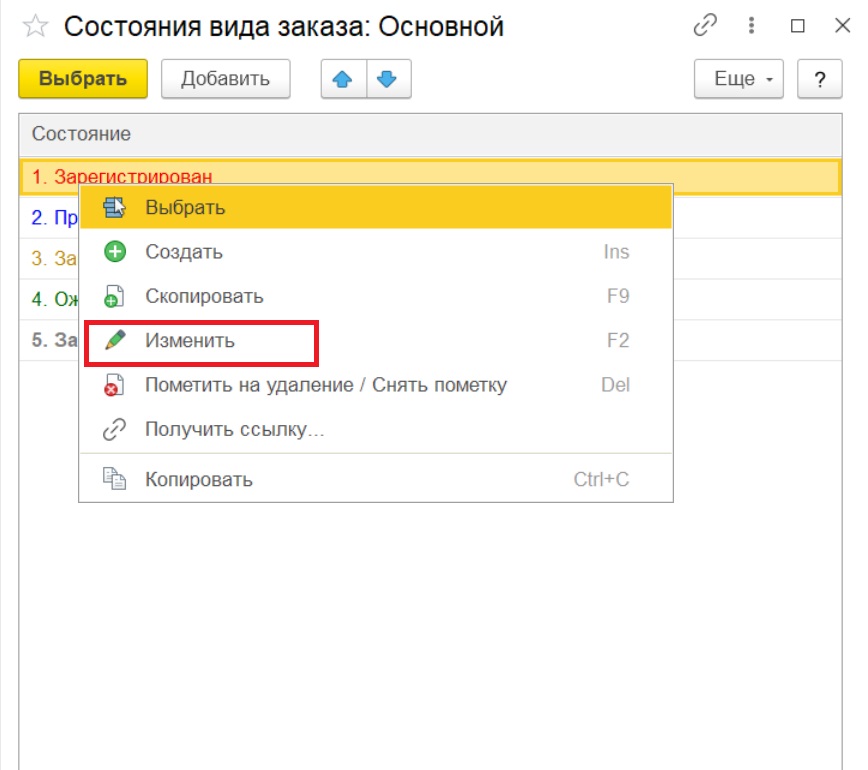This screenshot has height=770, width=868.
Task: Click the green plus Создать icon
Action: 115,252
